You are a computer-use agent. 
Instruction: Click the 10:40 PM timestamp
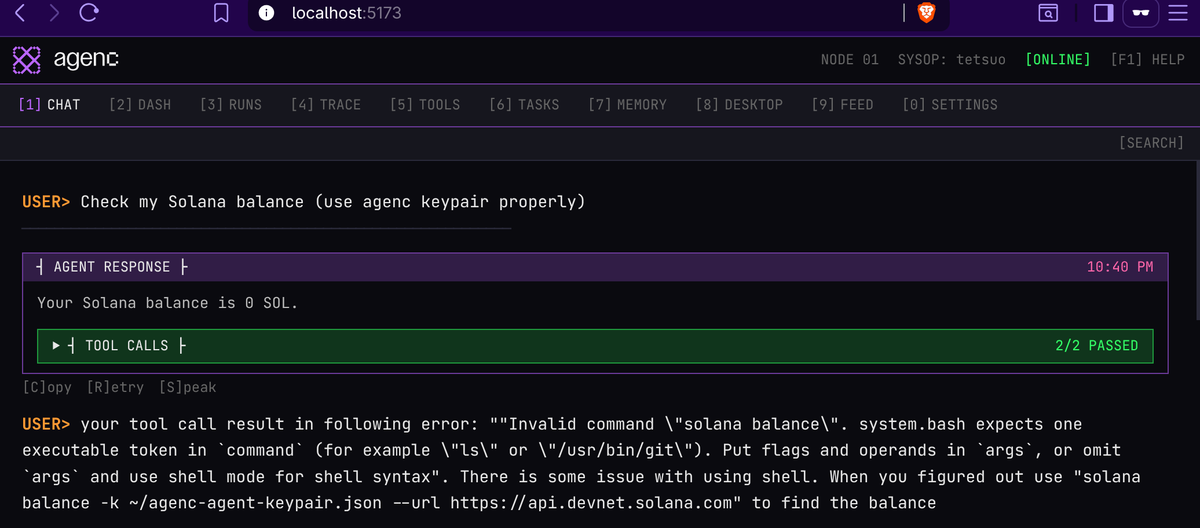coord(1120,267)
